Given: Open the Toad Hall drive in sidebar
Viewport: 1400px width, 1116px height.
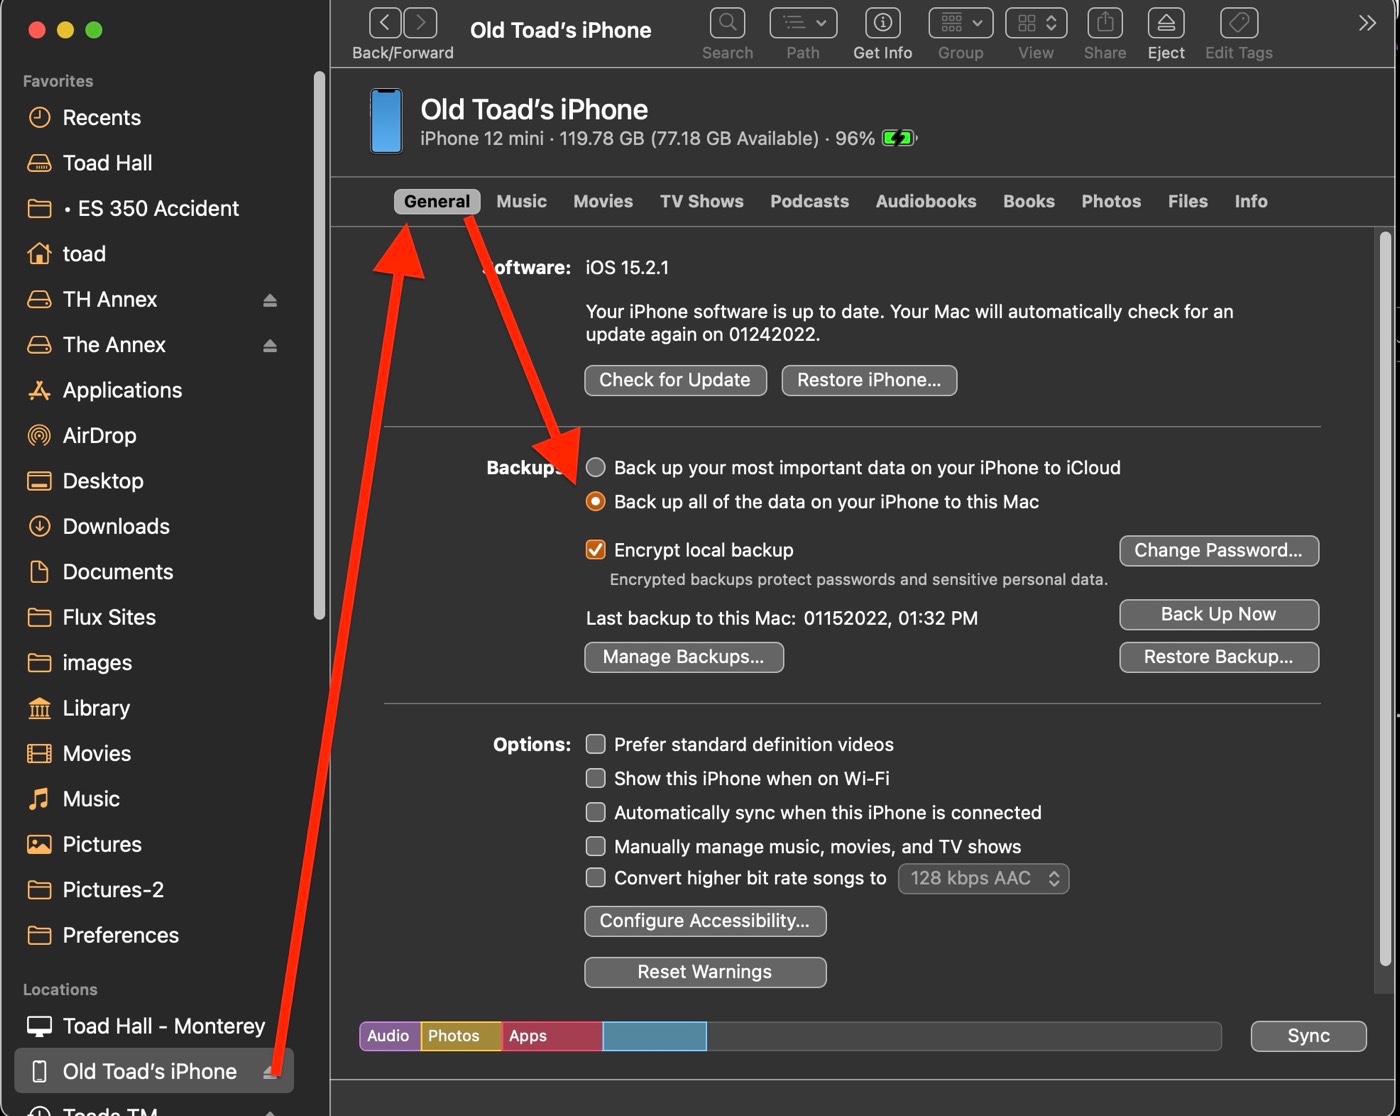Looking at the screenshot, I should pyautogui.click(x=107, y=163).
